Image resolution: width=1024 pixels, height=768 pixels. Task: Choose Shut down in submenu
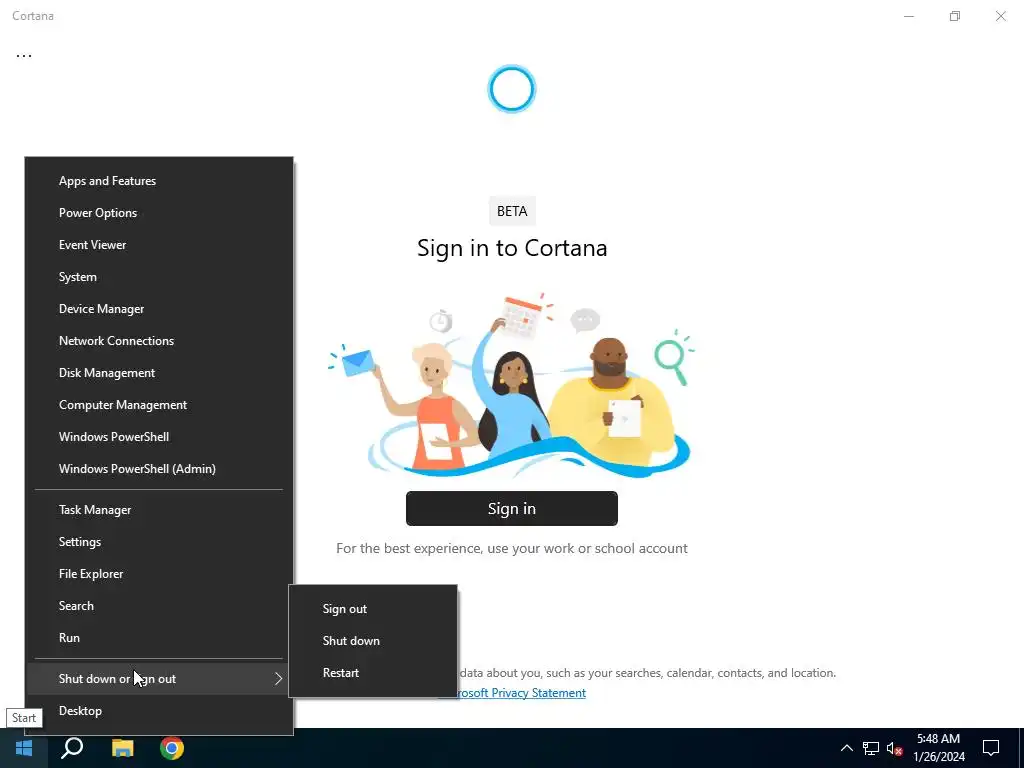point(373,641)
